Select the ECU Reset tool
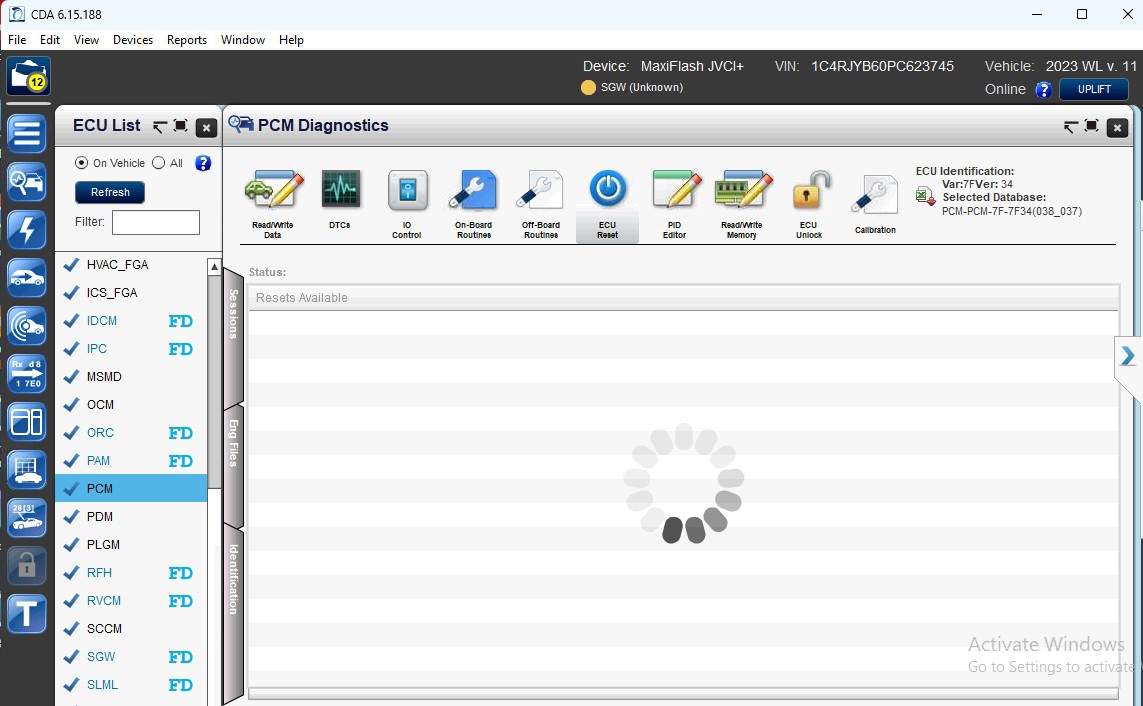Viewport: 1143px width, 706px height. click(607, 205)
